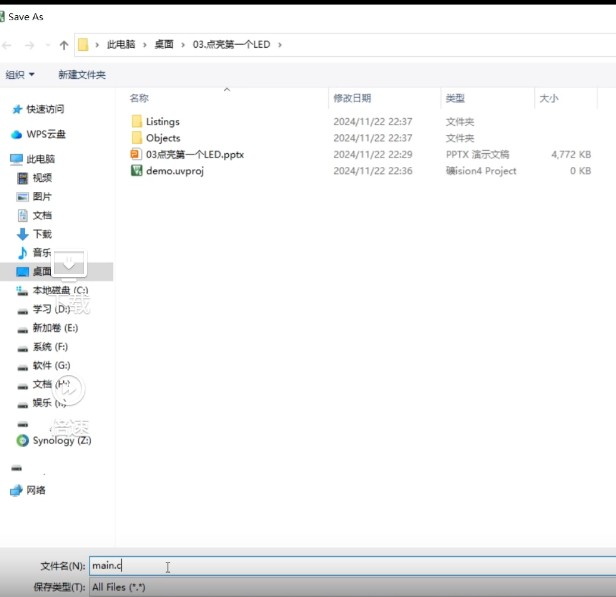Click the Synology drive icon
Screen dimensions: 616x597
pyautogui.click(x=23, y=441)
